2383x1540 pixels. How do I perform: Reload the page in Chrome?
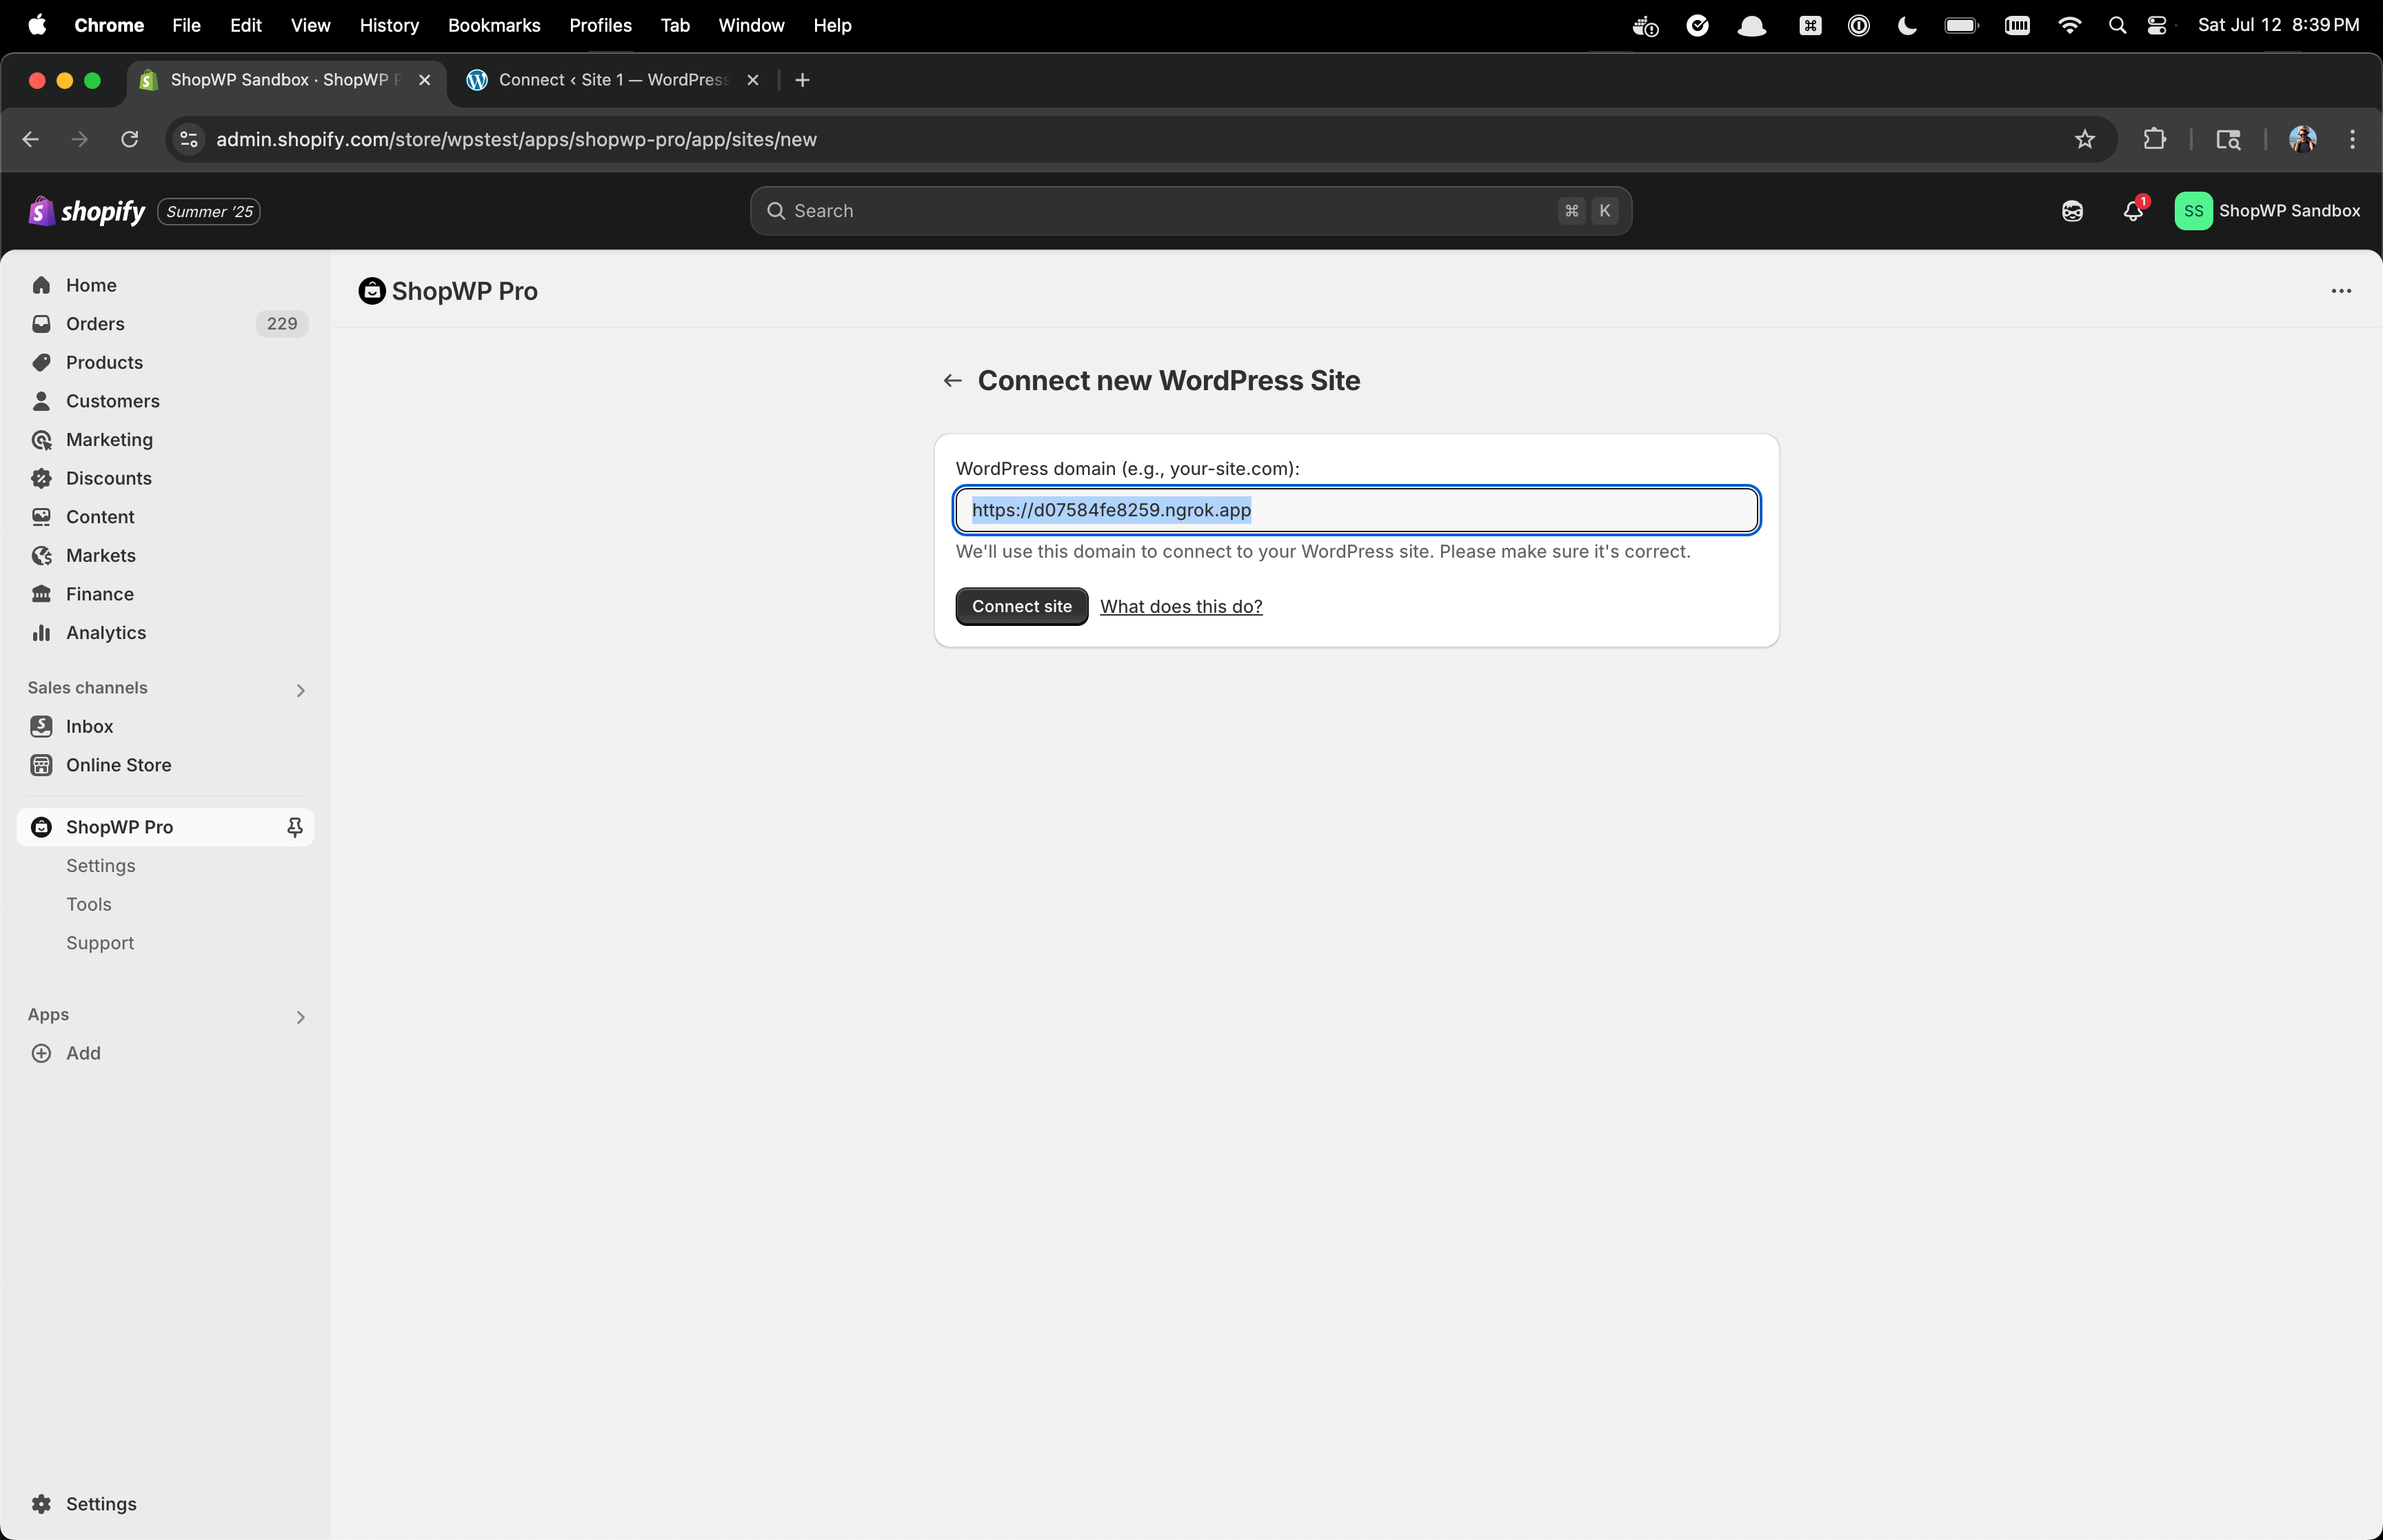[x=129, y=139]
